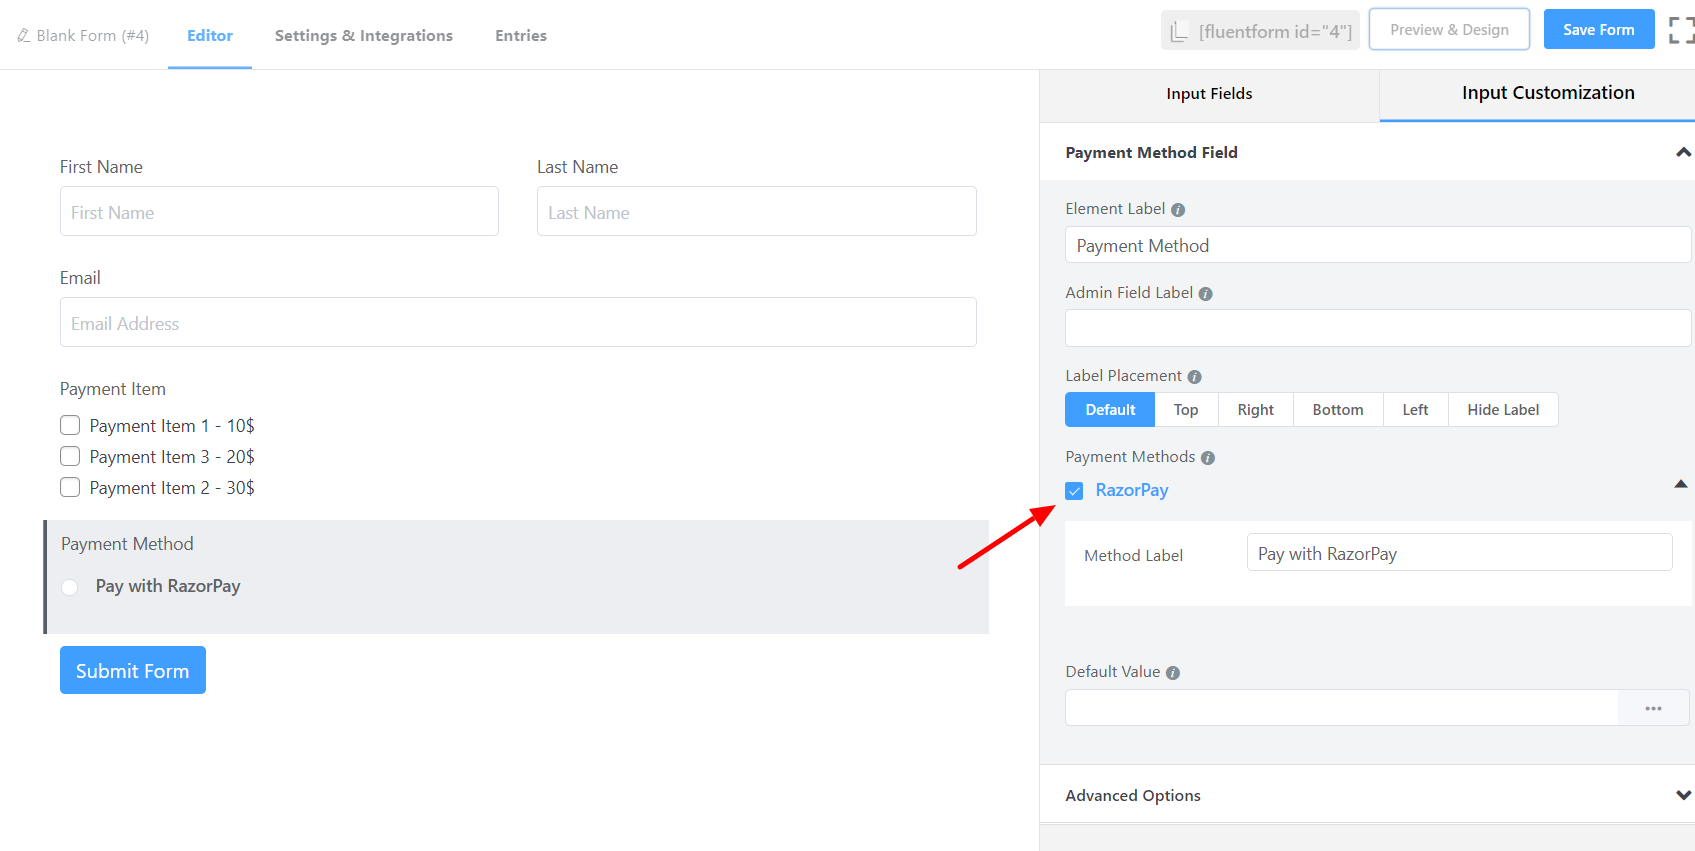Collapse the Payment Method Field section
This screenshot has width=1695, height=851.
coord(1683,152)
